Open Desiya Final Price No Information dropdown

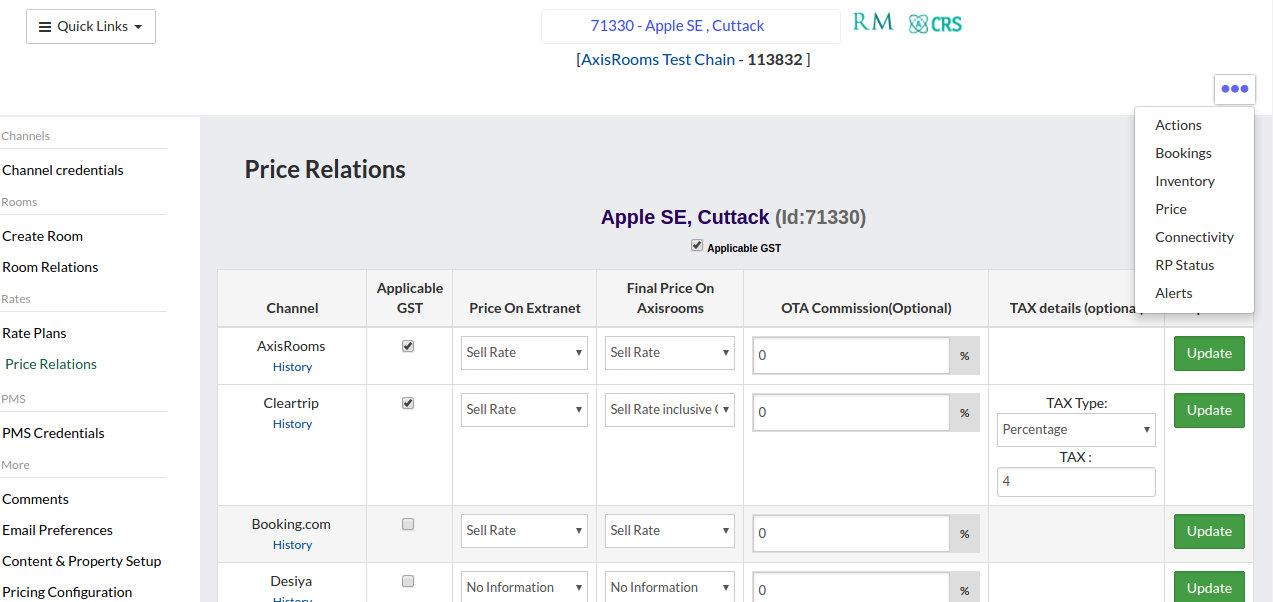[x=670, y=587]
